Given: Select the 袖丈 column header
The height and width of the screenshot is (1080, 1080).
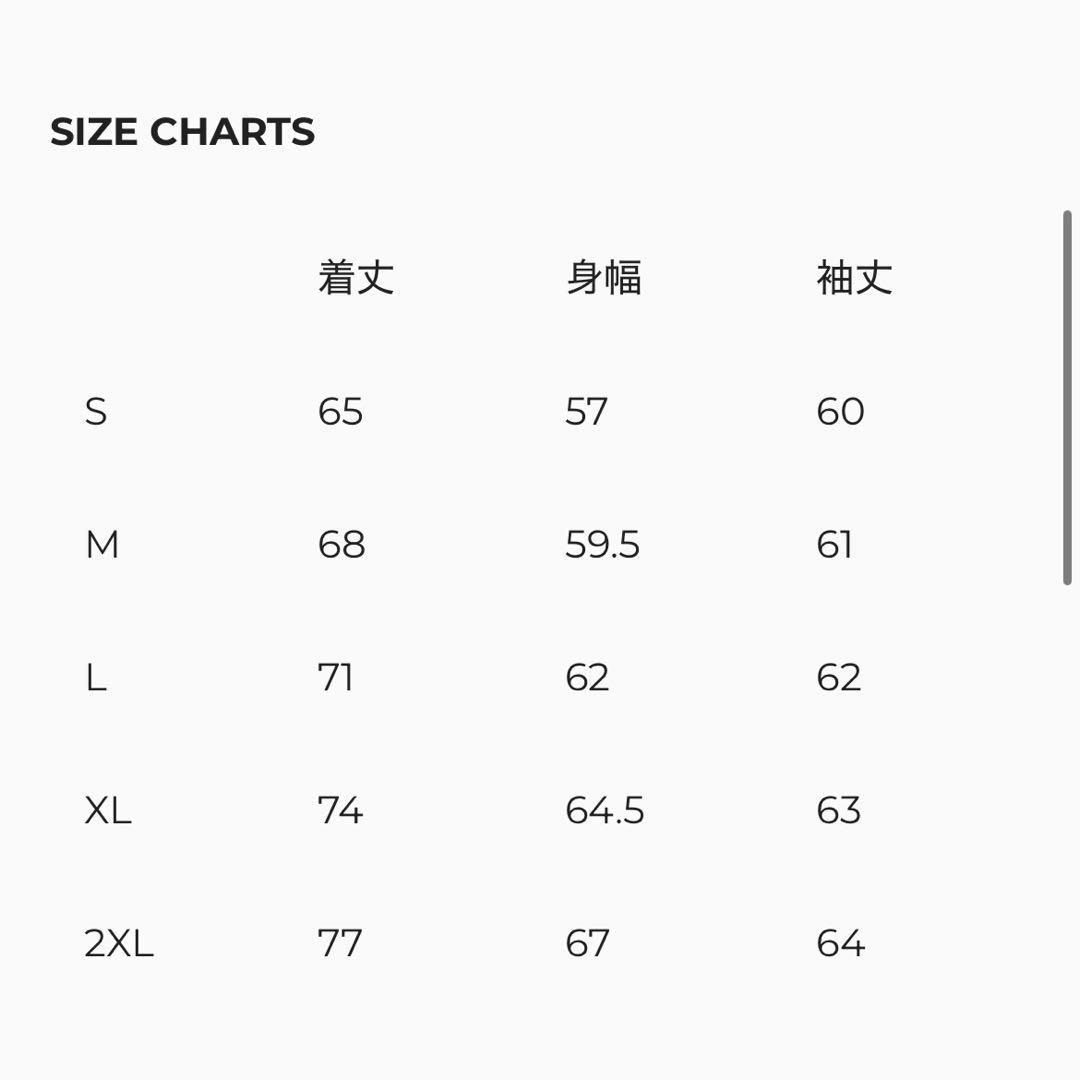Looking at the screenshot, I should 854,277.
